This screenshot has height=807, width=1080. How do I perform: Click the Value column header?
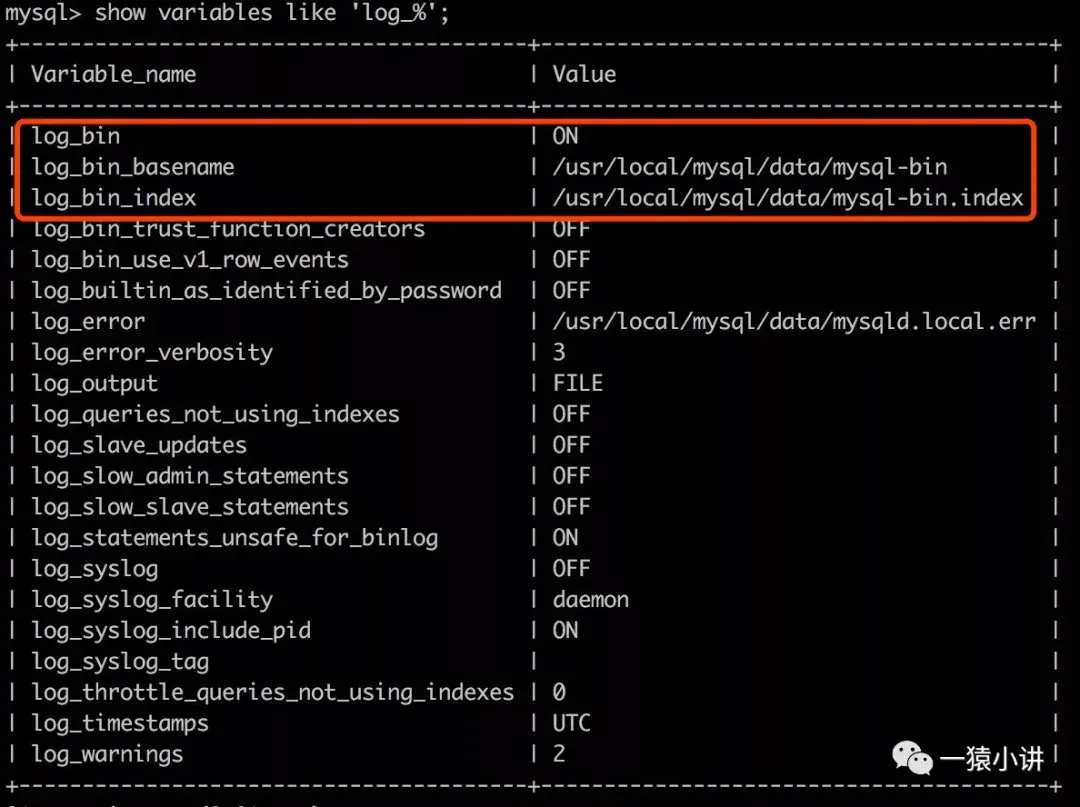[x=584, y=74]
